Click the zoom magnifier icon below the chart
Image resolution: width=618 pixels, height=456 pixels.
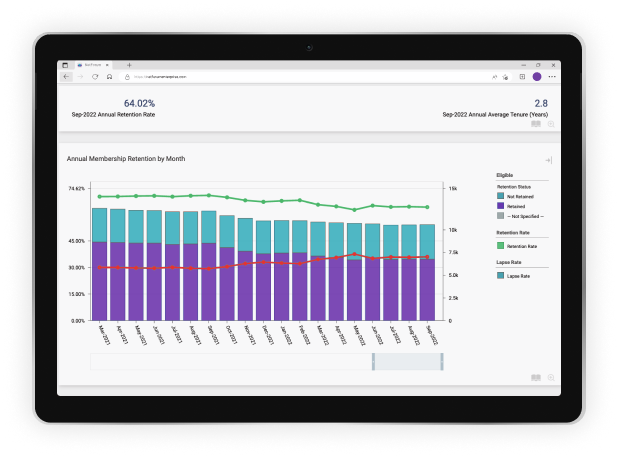551,378
